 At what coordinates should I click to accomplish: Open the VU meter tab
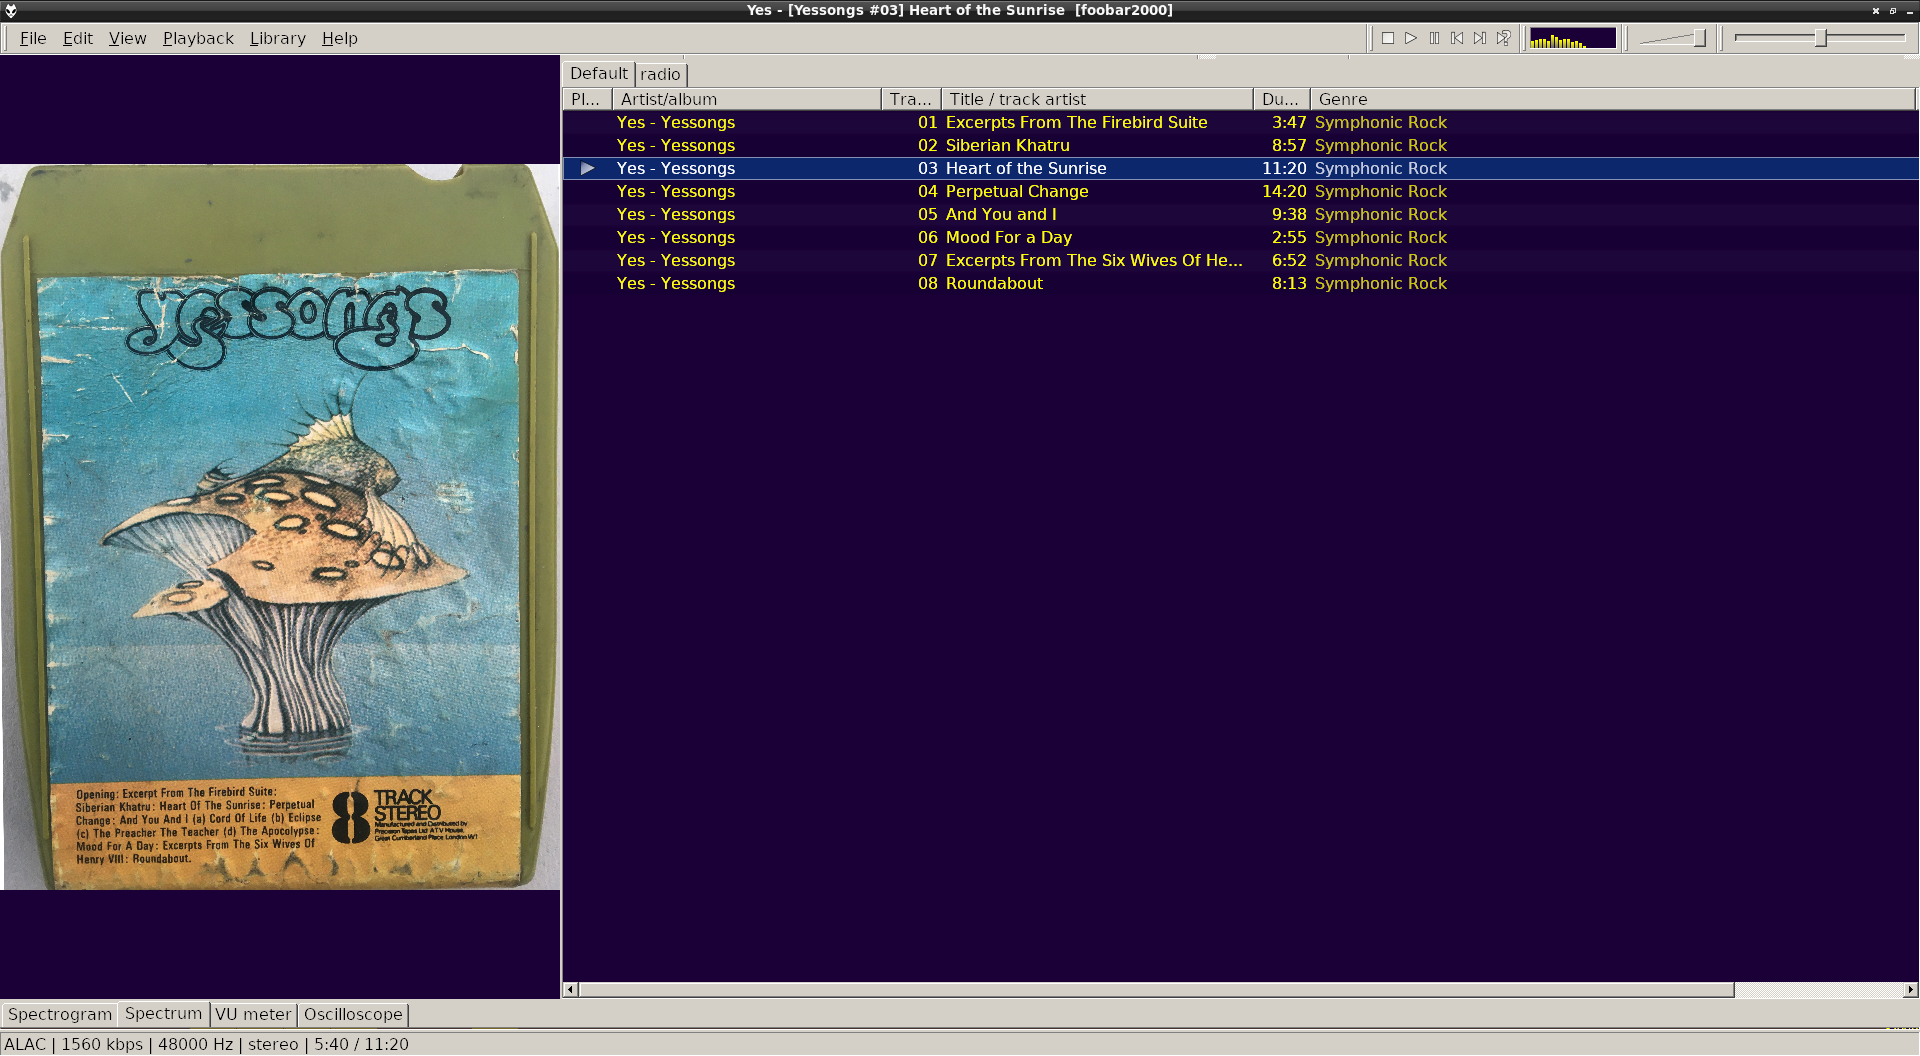click(253, 1014)
